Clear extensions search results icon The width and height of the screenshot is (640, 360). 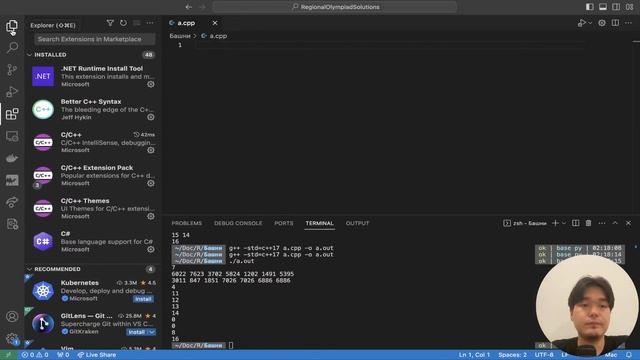click(137, 23)
